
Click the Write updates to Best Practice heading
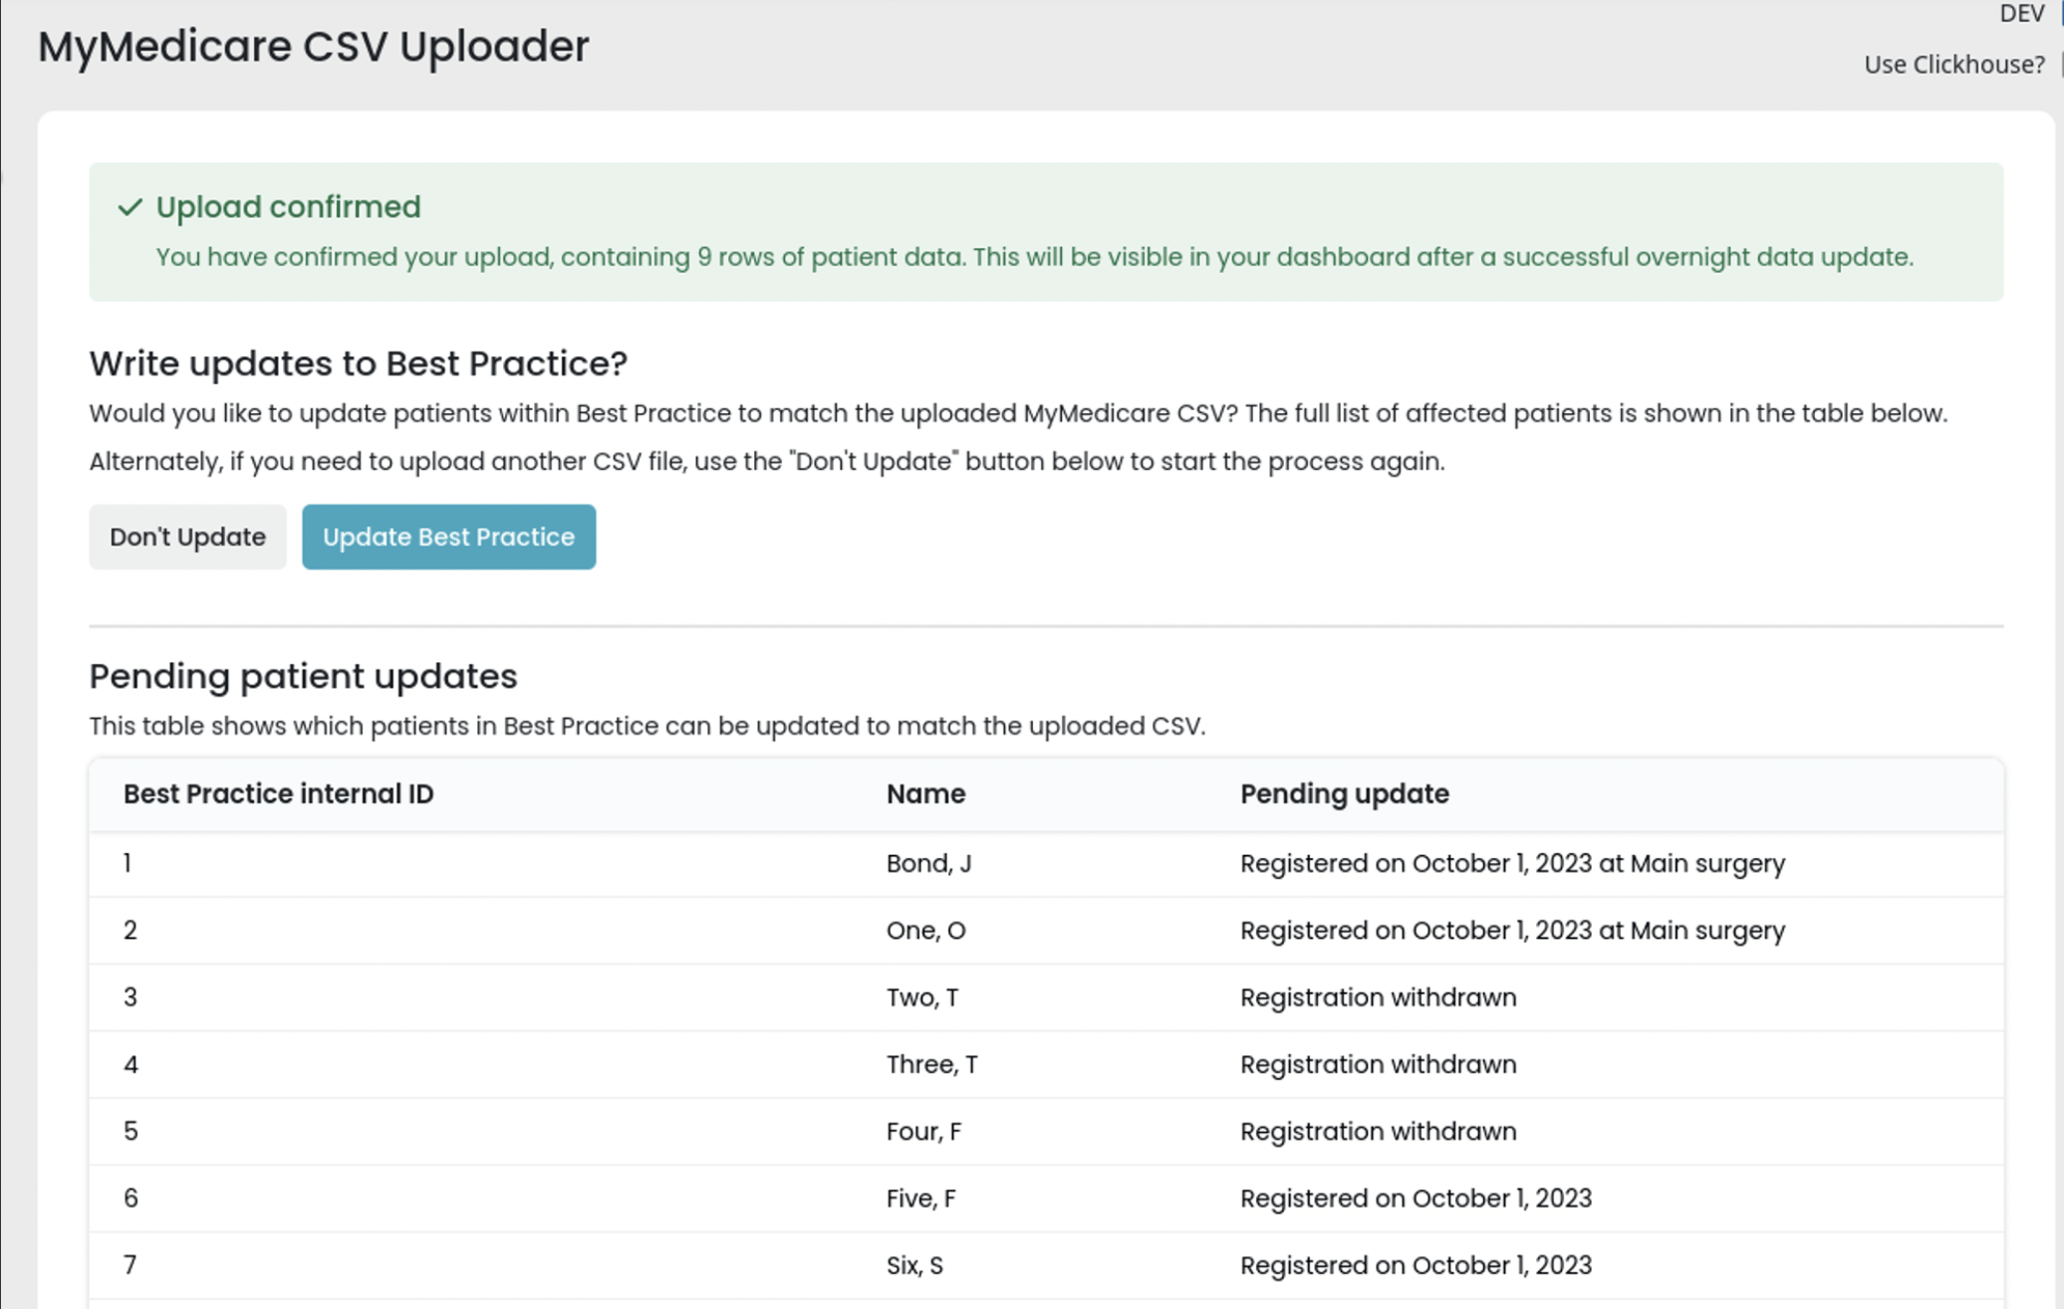358,363
